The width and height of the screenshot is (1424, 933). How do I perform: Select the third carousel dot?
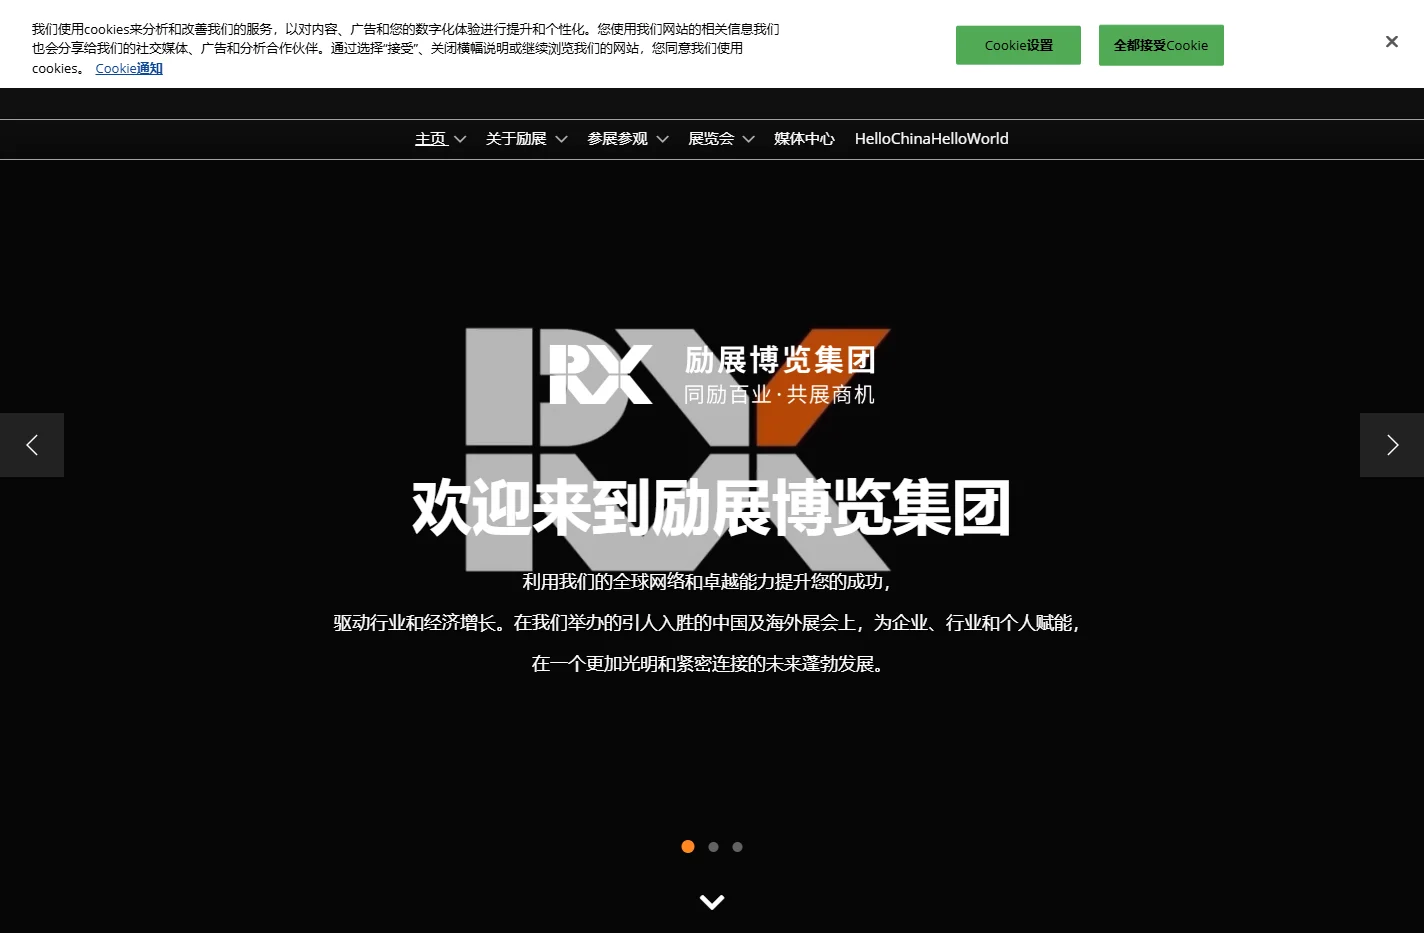click(x=737, y=847)
